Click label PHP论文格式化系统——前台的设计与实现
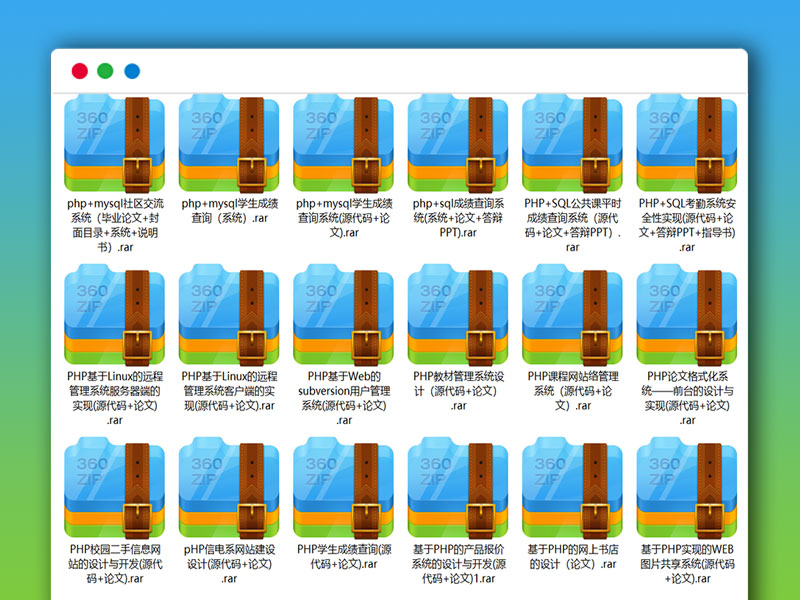The width and height of the screenshot is (800, 600). point(687,398)
